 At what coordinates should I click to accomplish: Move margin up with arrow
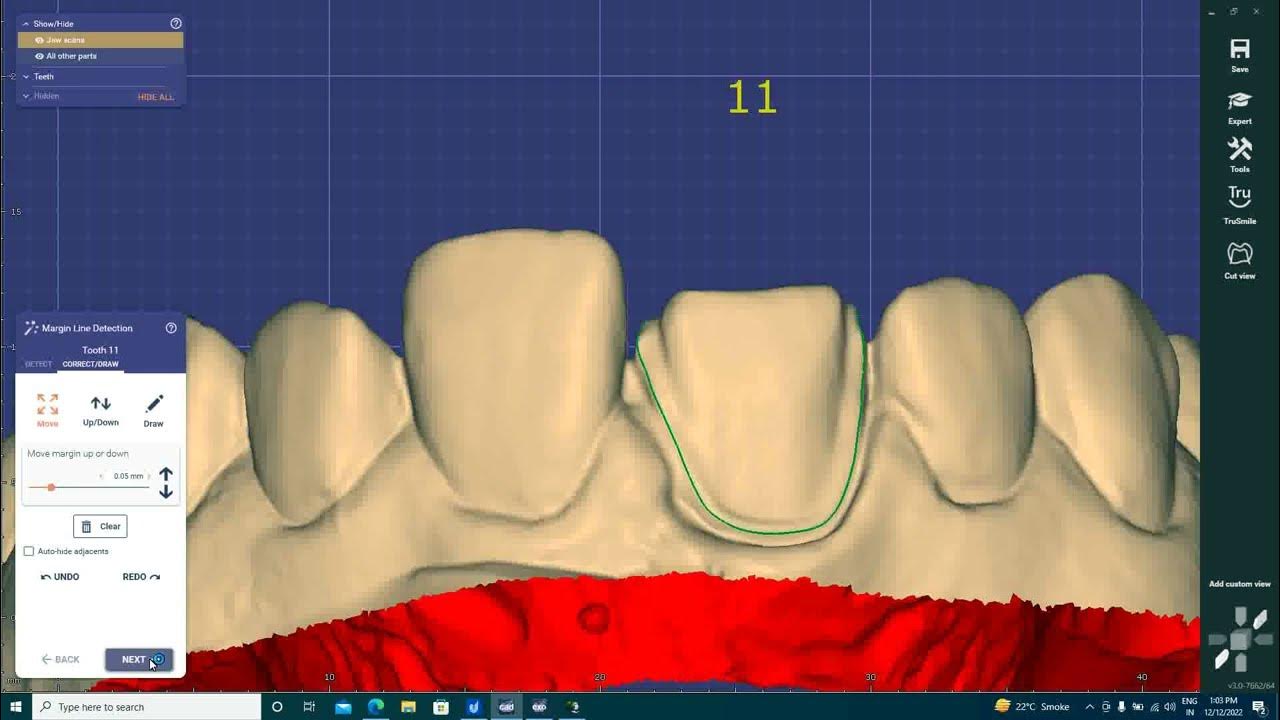pyautogui.click(x=166, y=475)
